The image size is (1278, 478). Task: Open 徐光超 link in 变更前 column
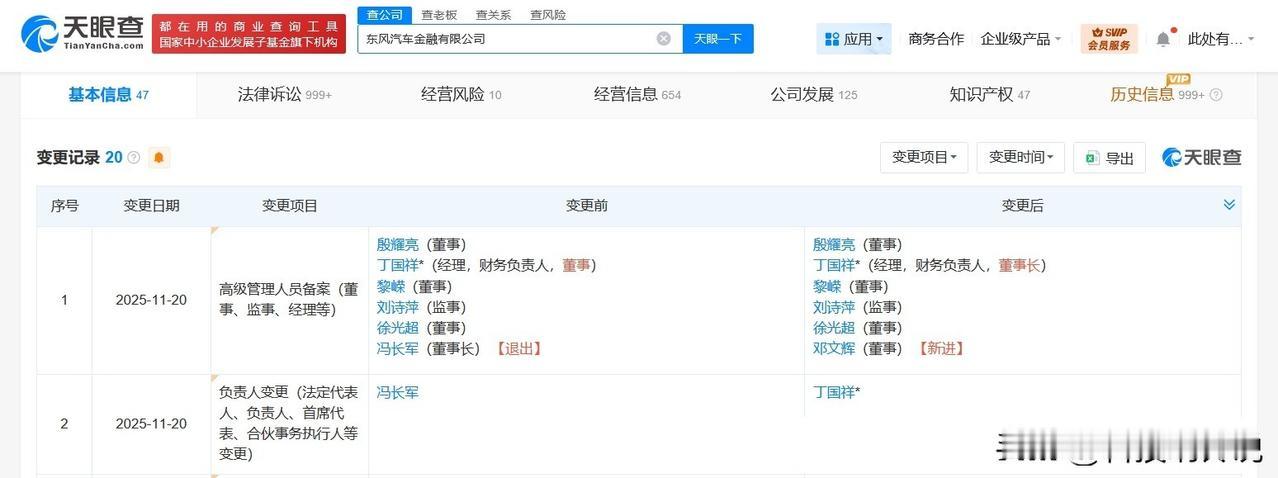click(398, 328)
